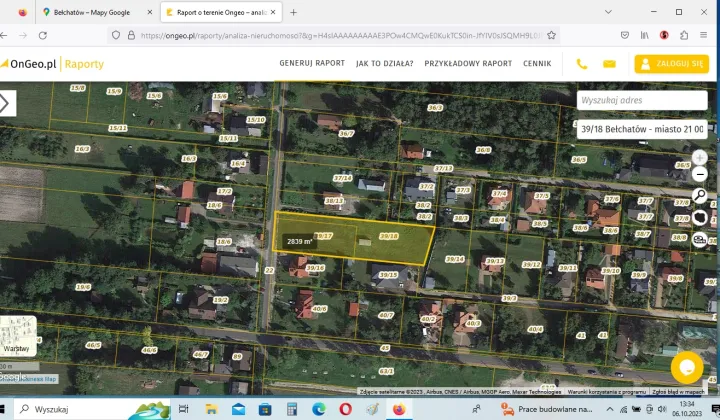Open a new browser tab
Screen dimensions: 720x420
[x=293, y=12]
